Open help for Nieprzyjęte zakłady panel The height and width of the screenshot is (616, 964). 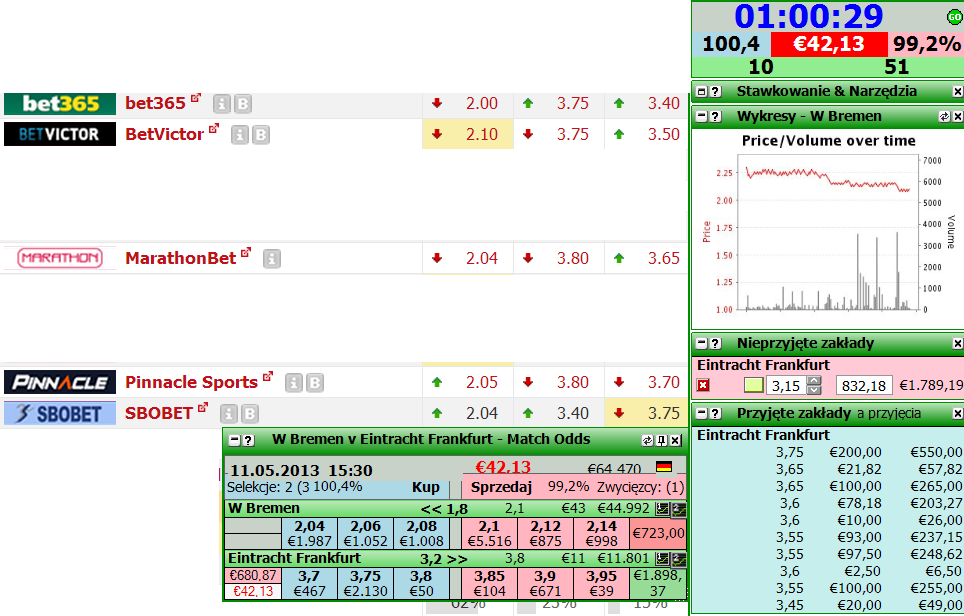click(715, 343)
